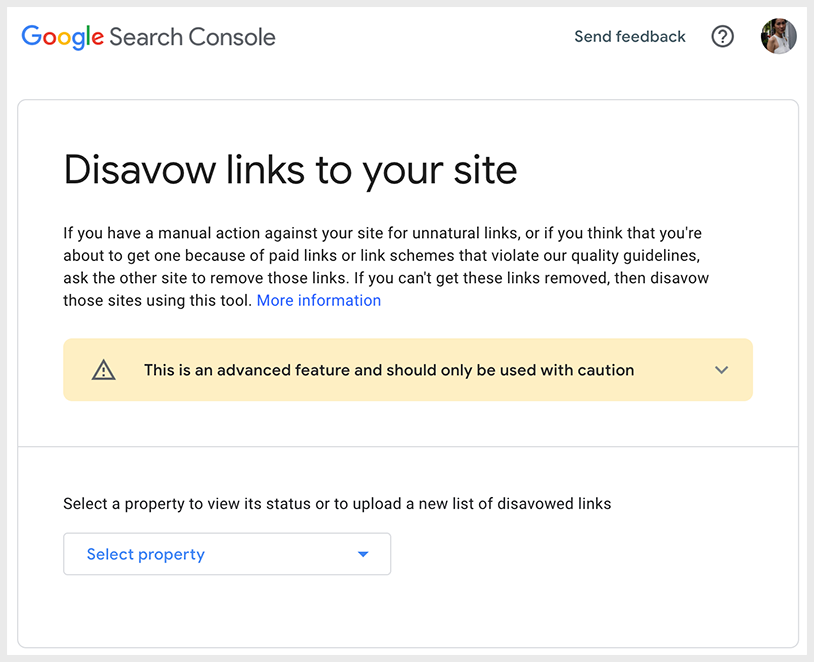Screen dimensions: 814x662
Task: Click the "Disavow links to your site" heading
Action: [290, 170]
